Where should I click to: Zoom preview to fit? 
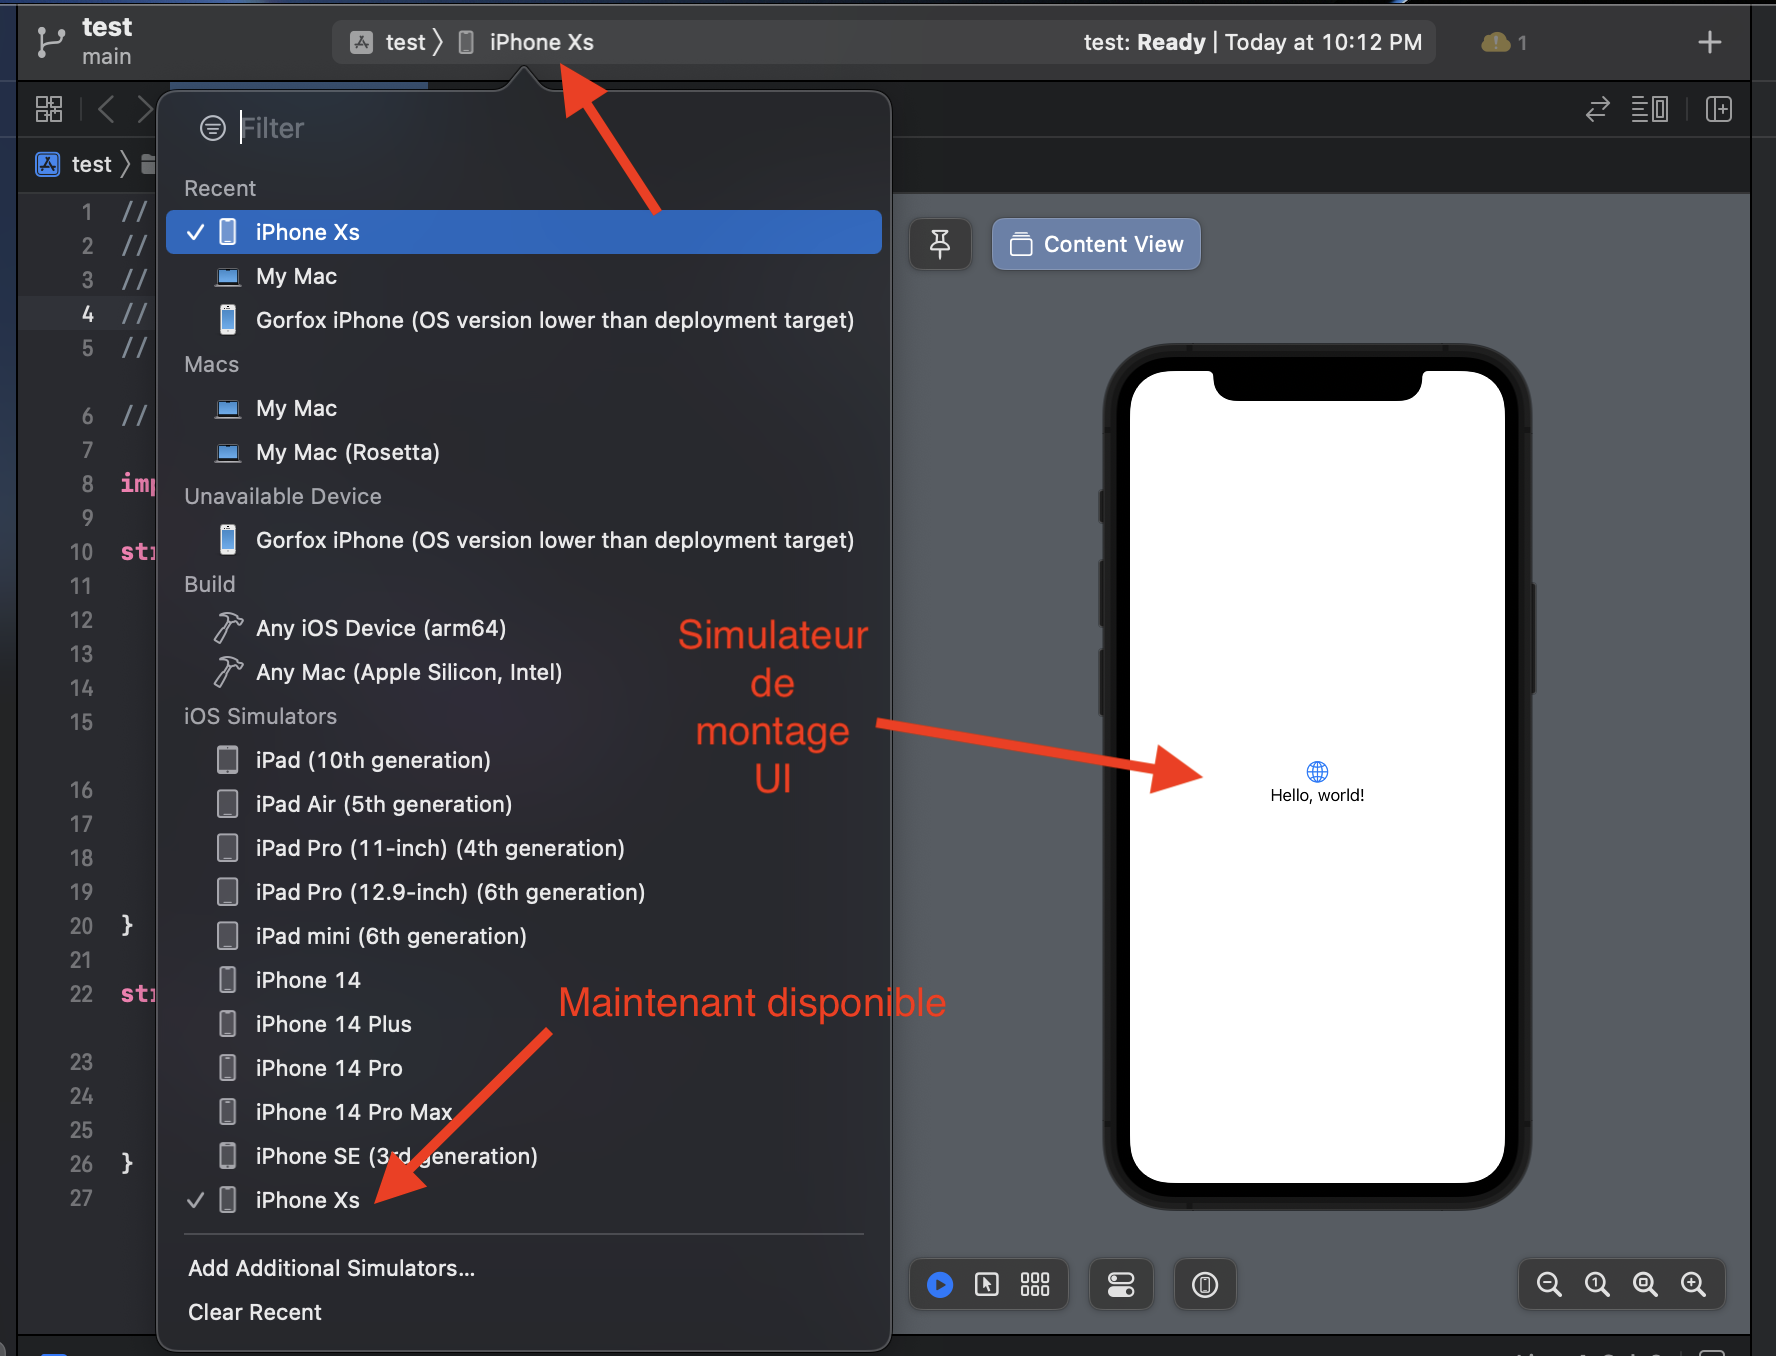click(x=1645, y=1284)
